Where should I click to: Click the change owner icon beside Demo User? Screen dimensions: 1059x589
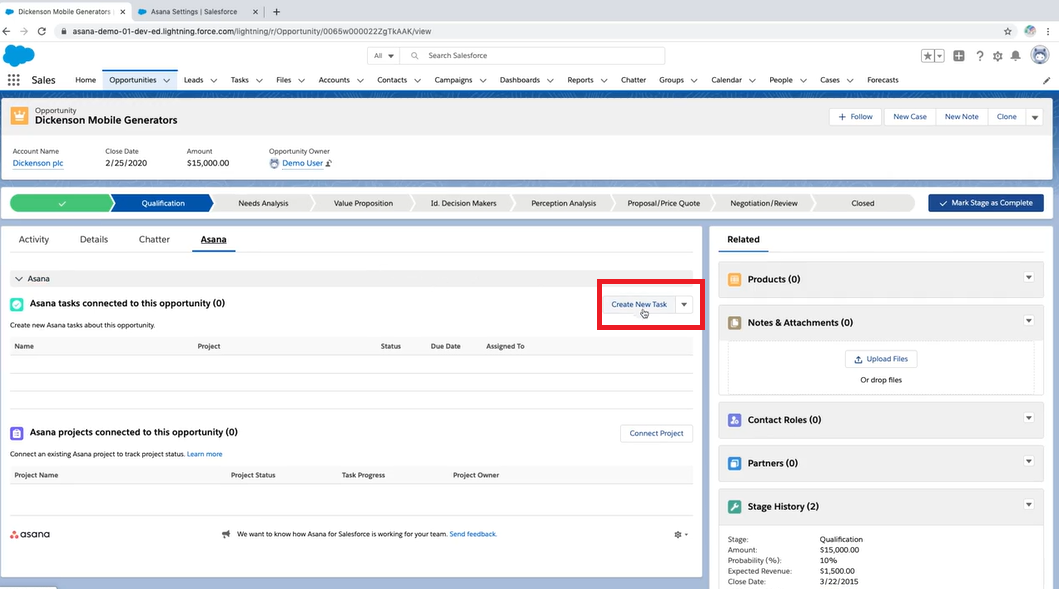[x=329, y=163]
